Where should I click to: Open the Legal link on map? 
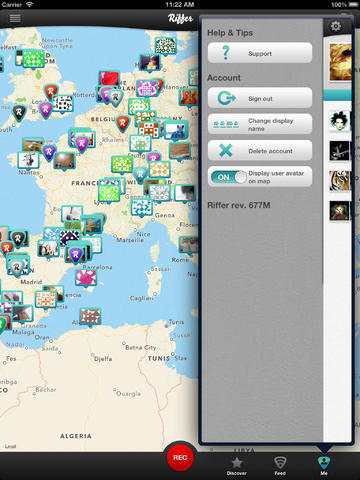pos(10,446)
